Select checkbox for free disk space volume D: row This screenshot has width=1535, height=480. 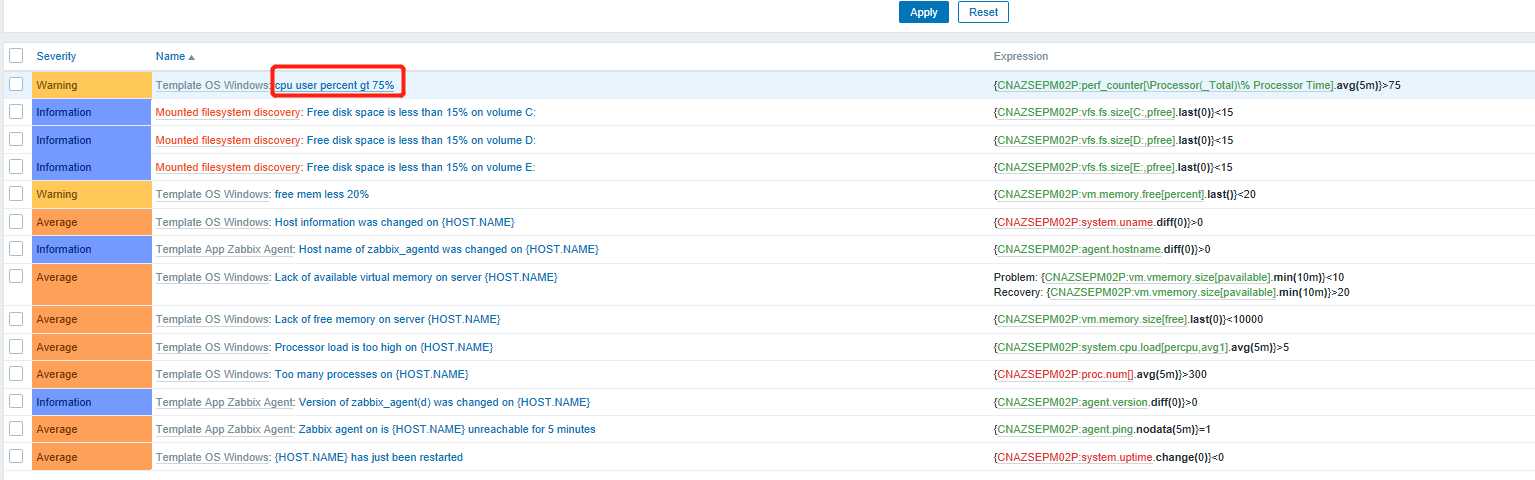pyautogui.click(x=16, y=140)
